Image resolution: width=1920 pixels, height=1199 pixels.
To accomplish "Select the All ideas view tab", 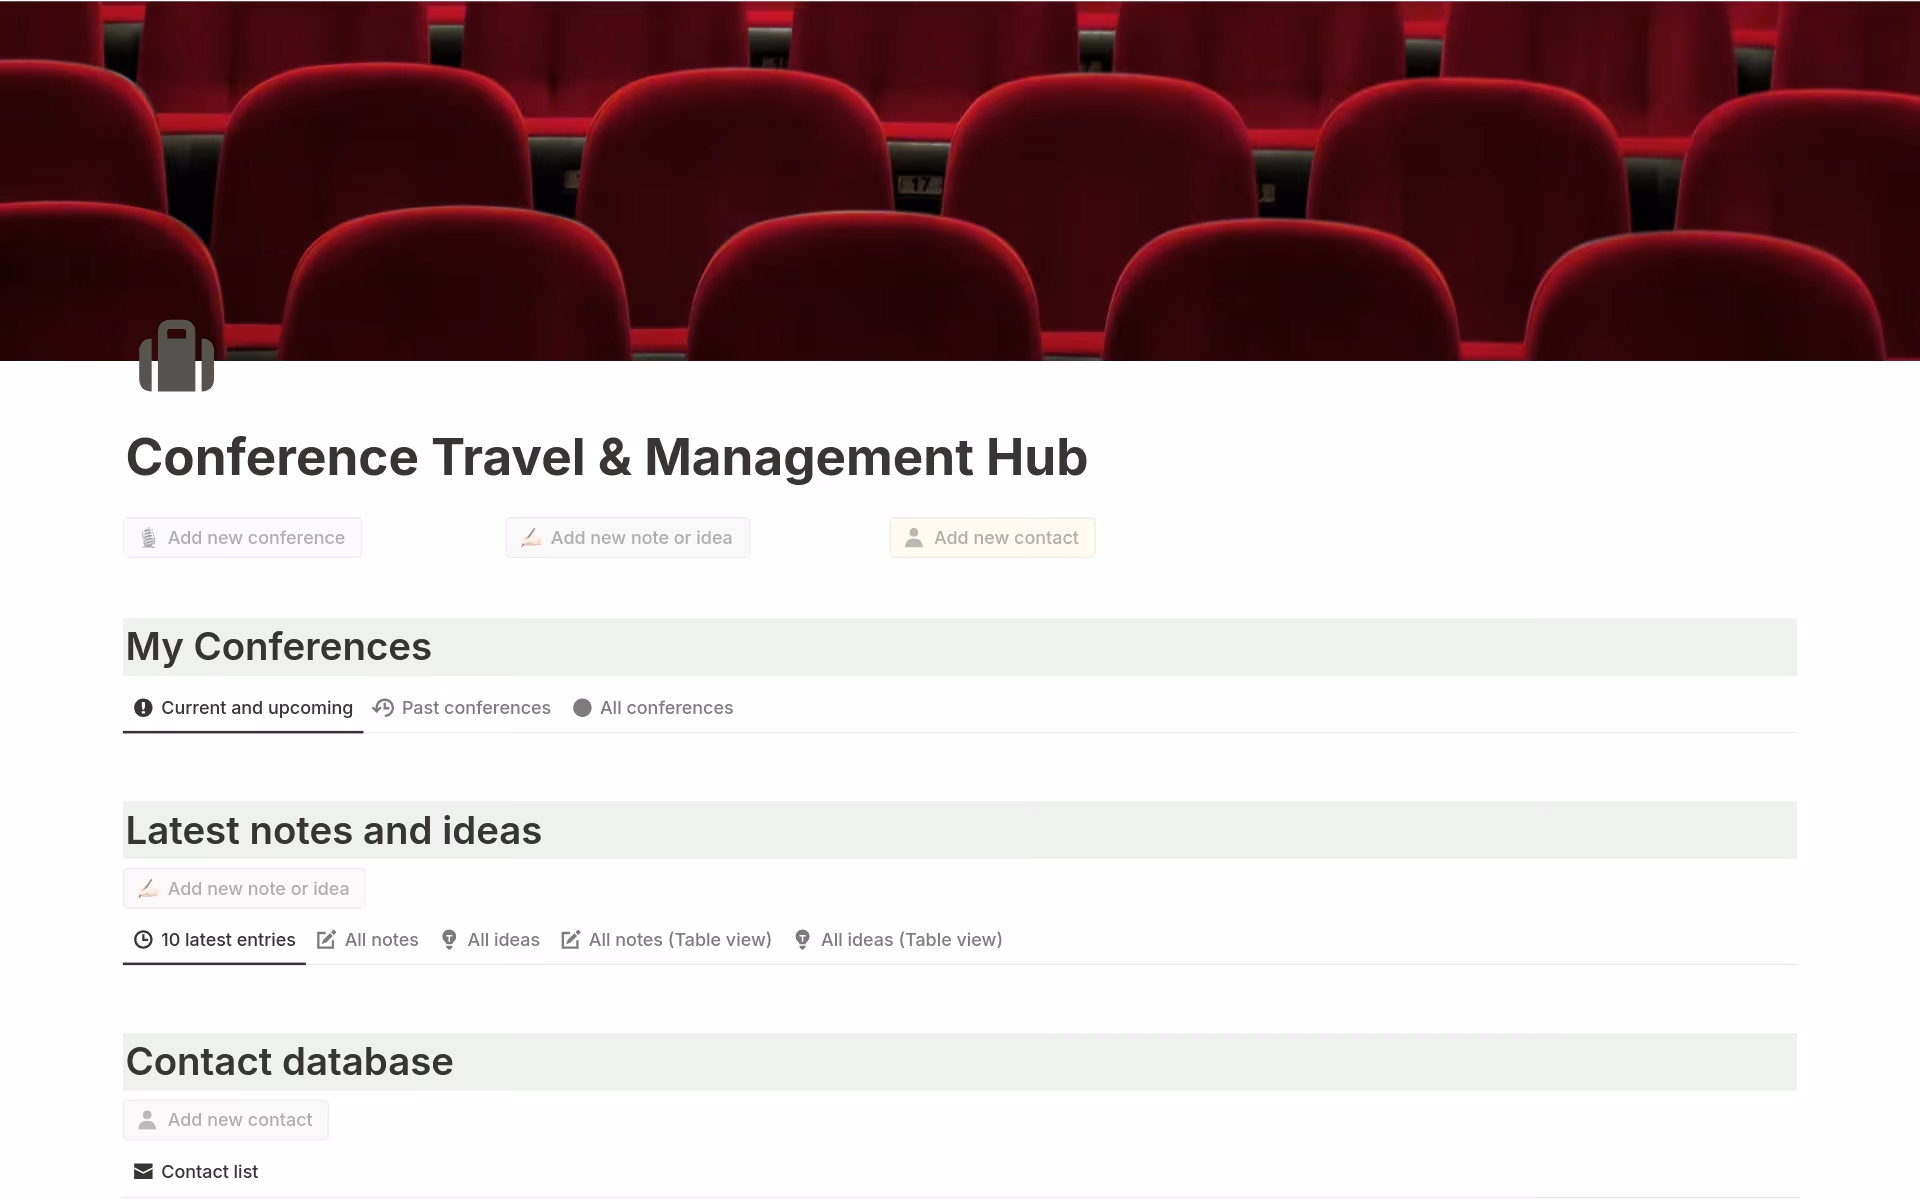I will 503,939.
